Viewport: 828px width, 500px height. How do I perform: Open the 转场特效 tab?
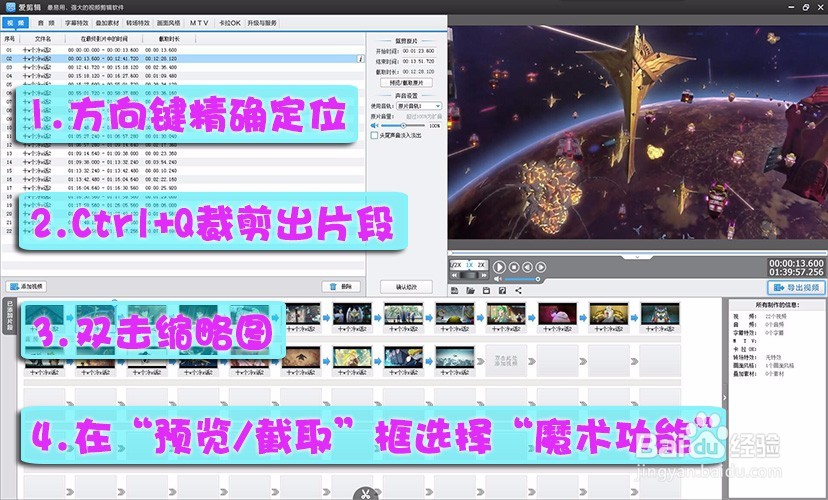click(138, 23)
